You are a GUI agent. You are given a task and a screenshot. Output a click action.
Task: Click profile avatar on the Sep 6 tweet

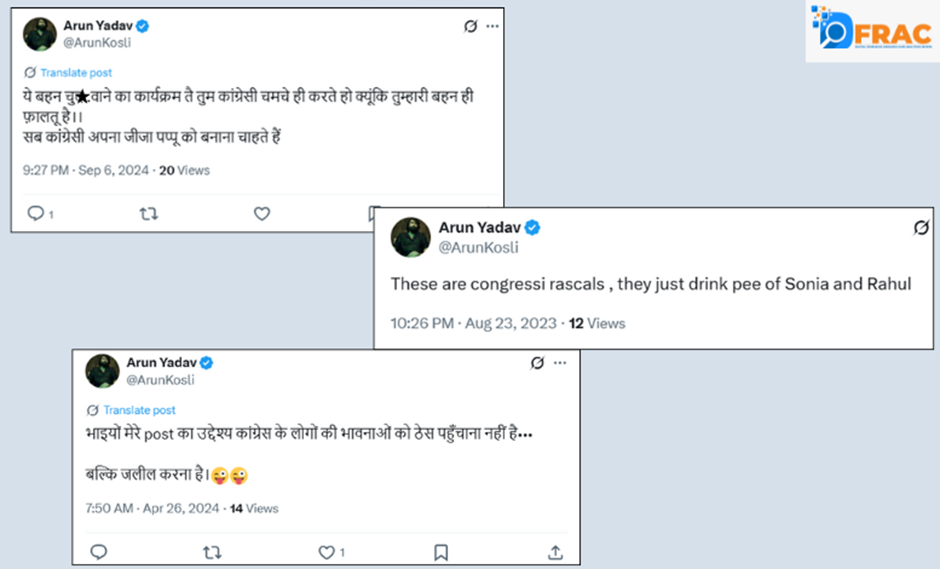tap(40, 33)
